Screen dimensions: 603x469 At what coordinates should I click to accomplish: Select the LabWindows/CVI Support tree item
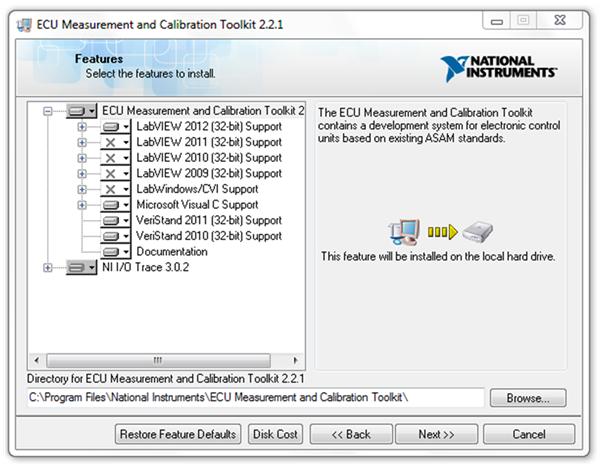pyautogui.click(x=197, y=189)
